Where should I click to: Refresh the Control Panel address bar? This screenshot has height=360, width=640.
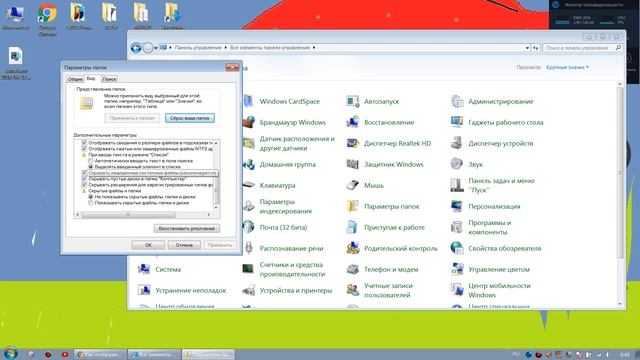click(x=536, y=48)
